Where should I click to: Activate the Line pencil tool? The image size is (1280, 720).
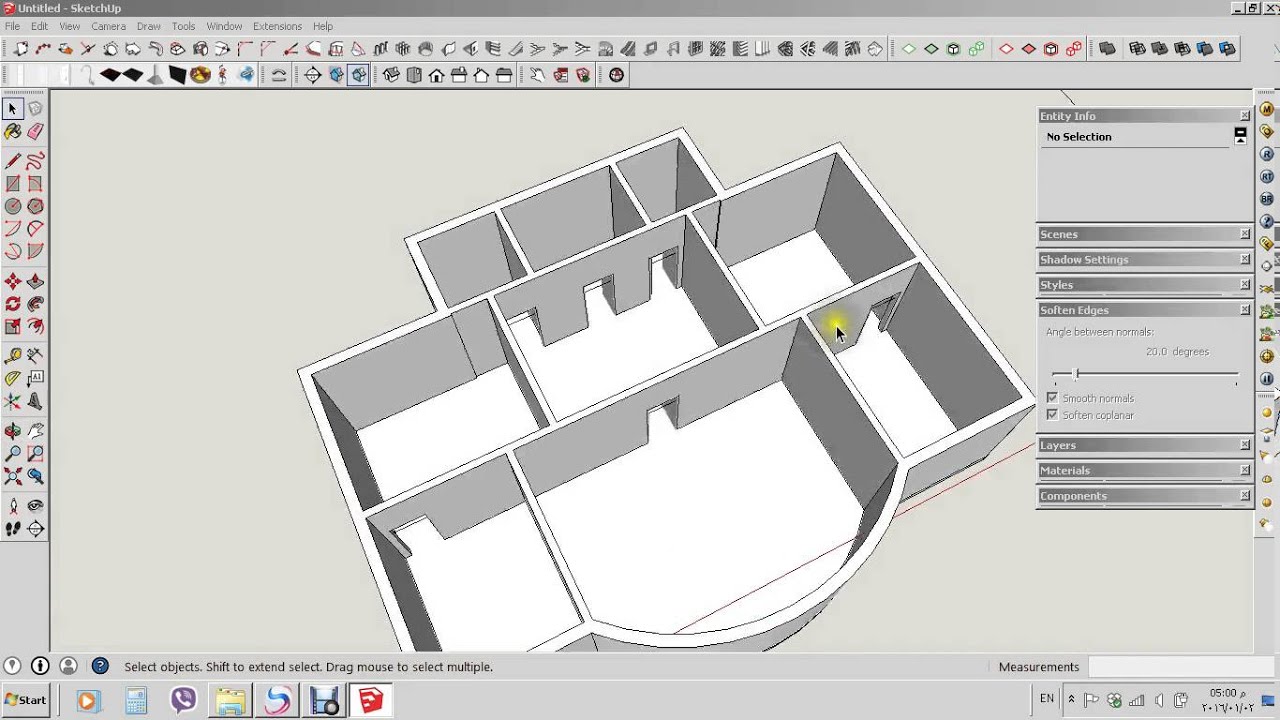pyautogui.click(x=13, y=161)
